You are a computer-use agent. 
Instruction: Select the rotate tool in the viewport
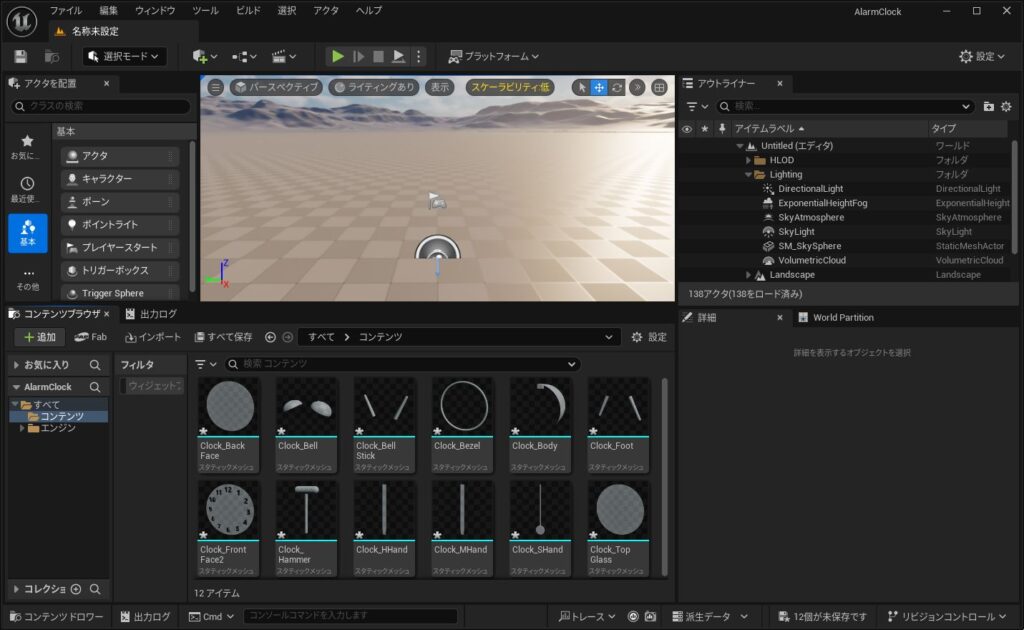(x=616, y=87)
